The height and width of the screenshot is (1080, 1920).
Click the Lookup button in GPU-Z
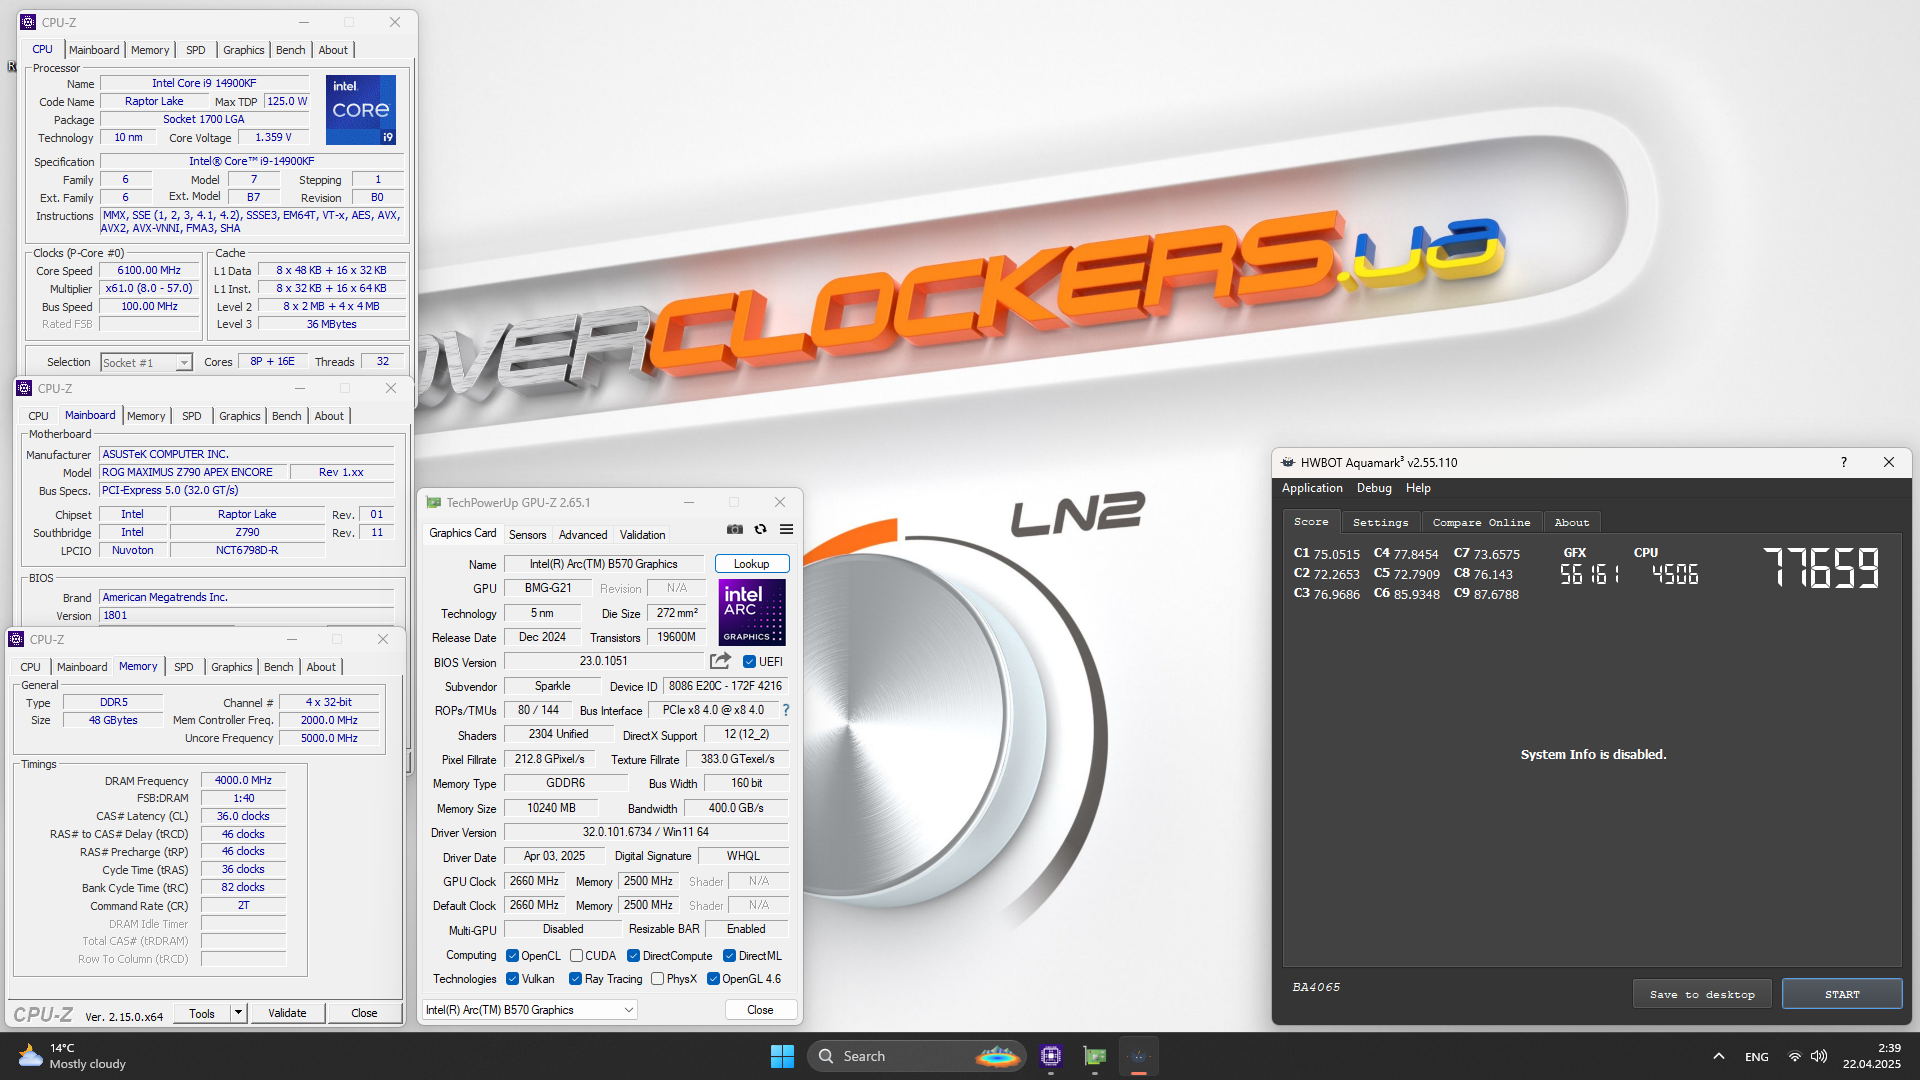752,564
